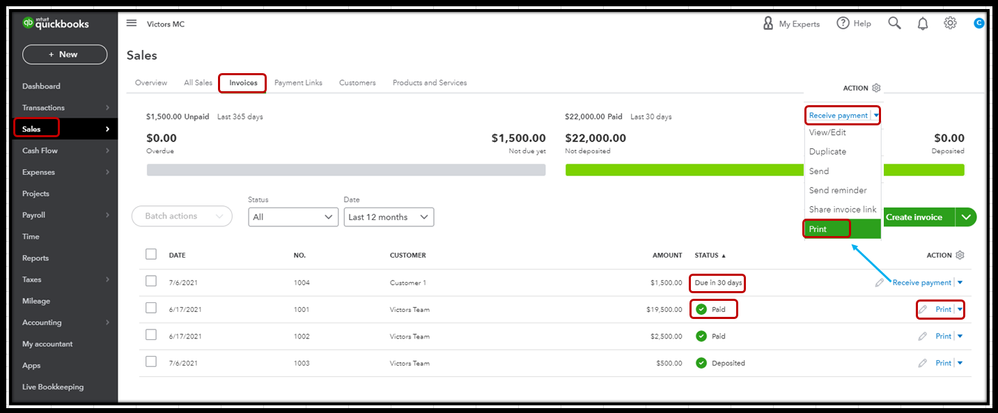
Task: Click the + New button
Action: click(64, 55)
